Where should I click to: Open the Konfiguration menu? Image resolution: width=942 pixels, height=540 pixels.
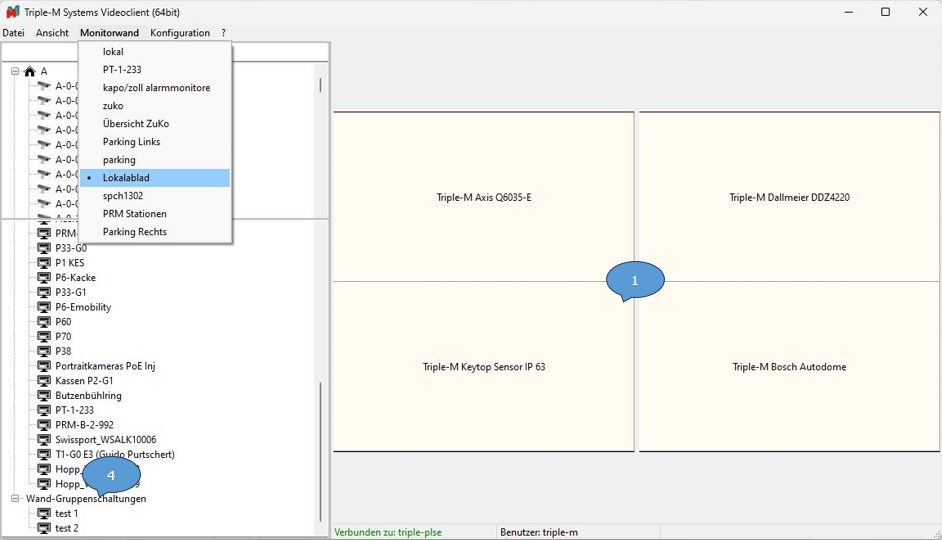pyautogui.click(x=180, y=33)
